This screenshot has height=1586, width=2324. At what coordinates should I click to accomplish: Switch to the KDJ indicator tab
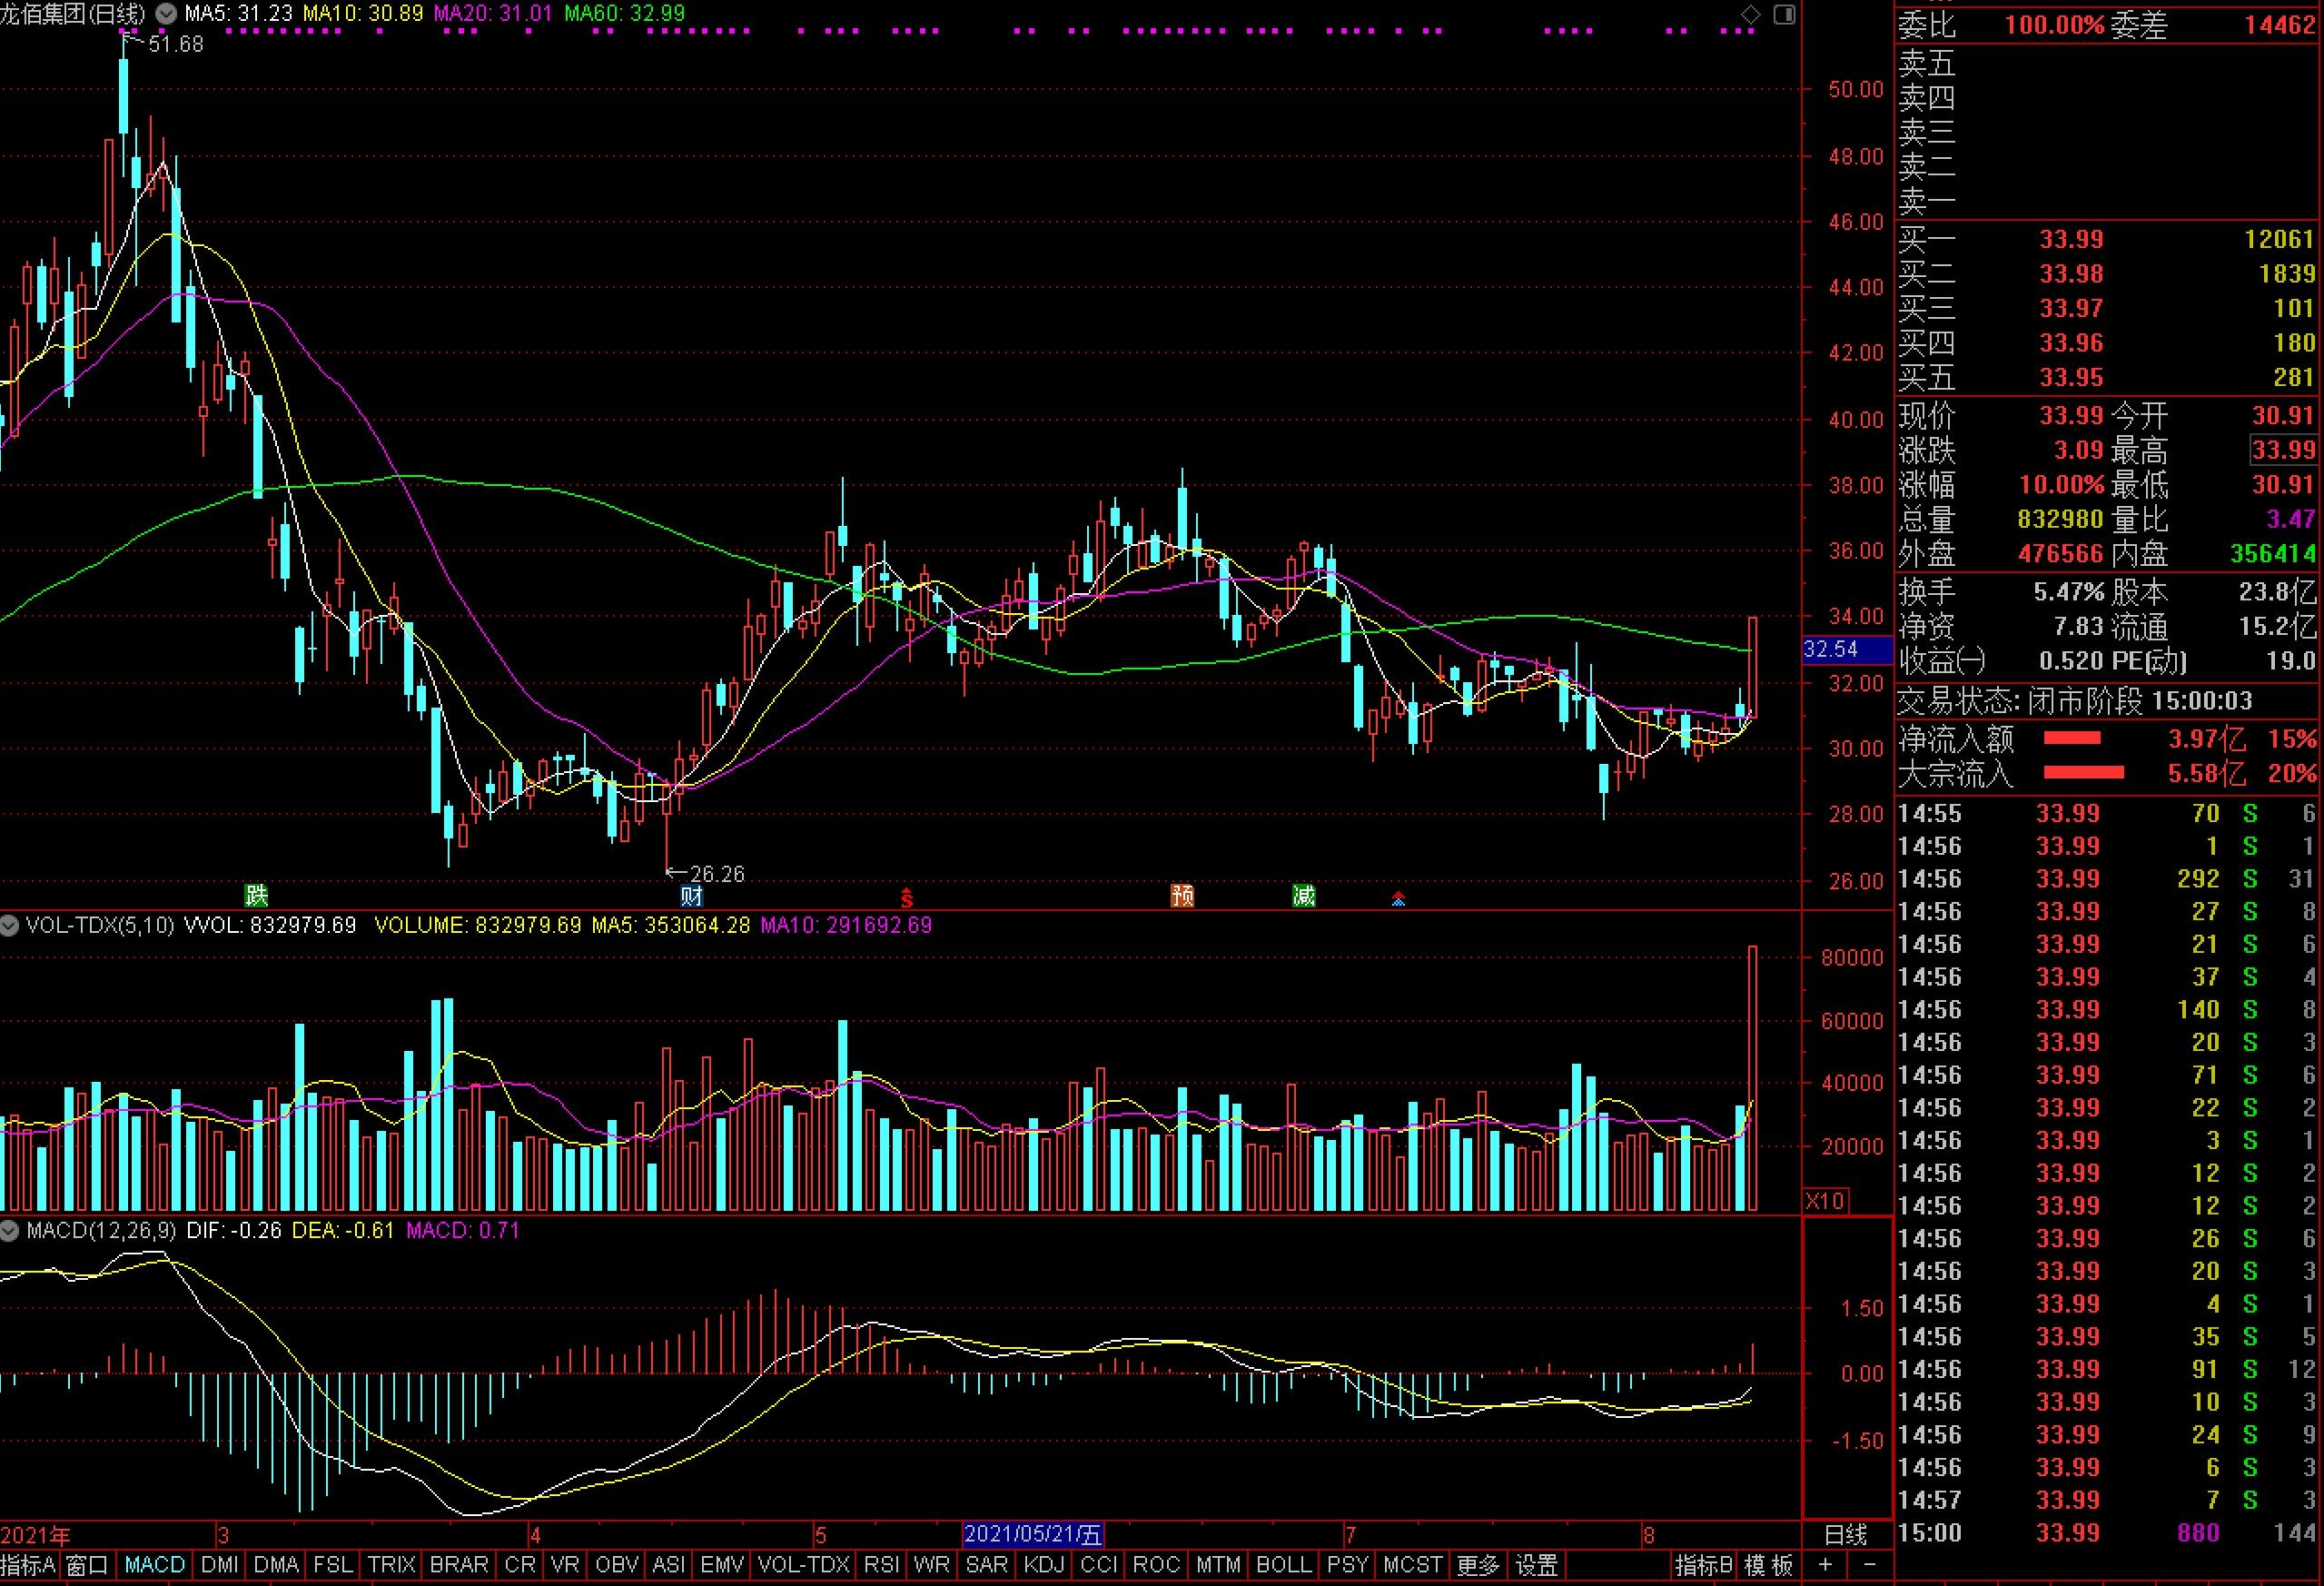1044,1565
